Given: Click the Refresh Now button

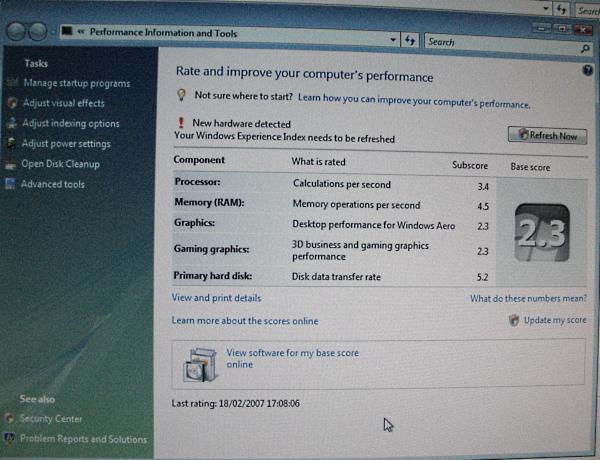Looking at the screenshot, I should [x=547, y=135].
